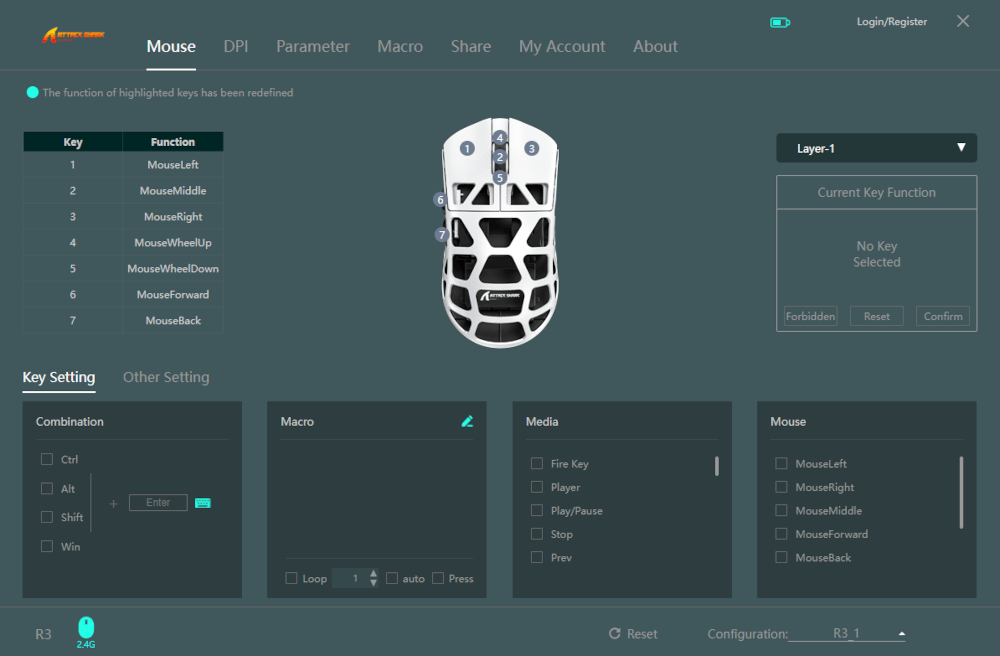Viewport: 1000px width, 656px height.
Task: Click side button marker 6 on mouse
Action: tap(440, 200)
